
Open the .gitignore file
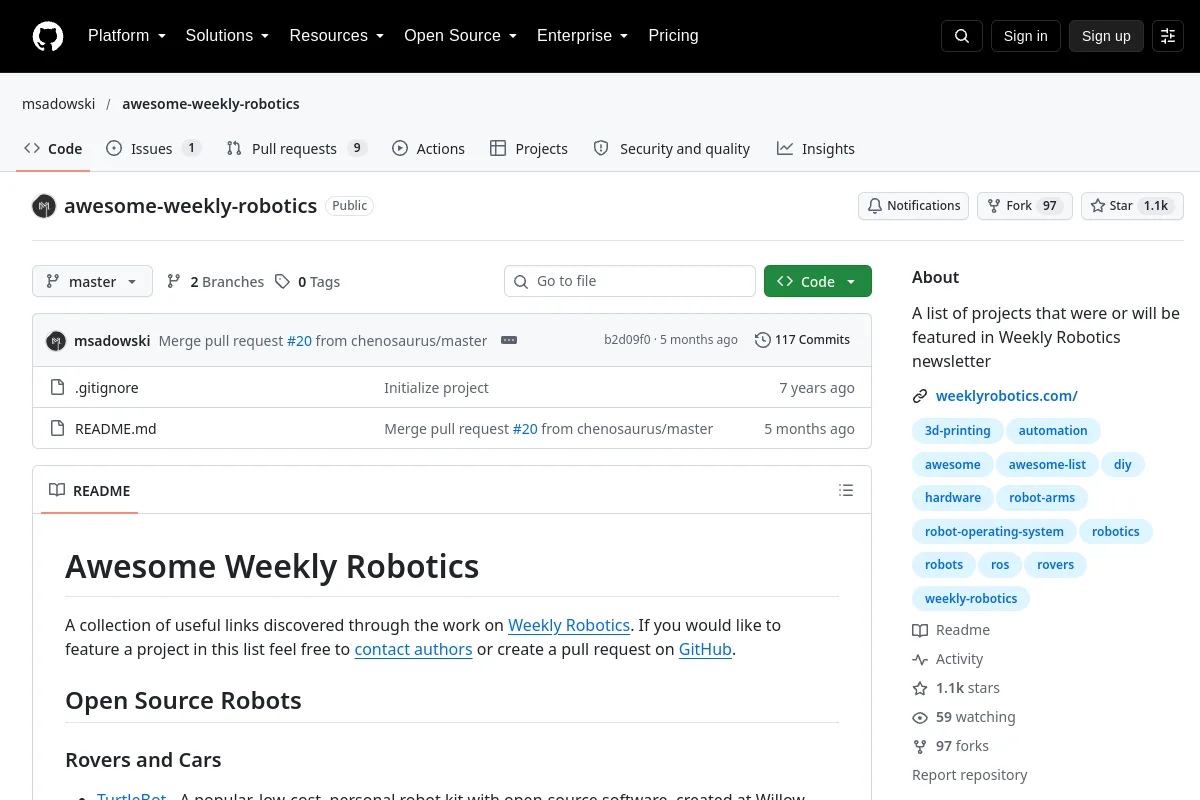107,388
